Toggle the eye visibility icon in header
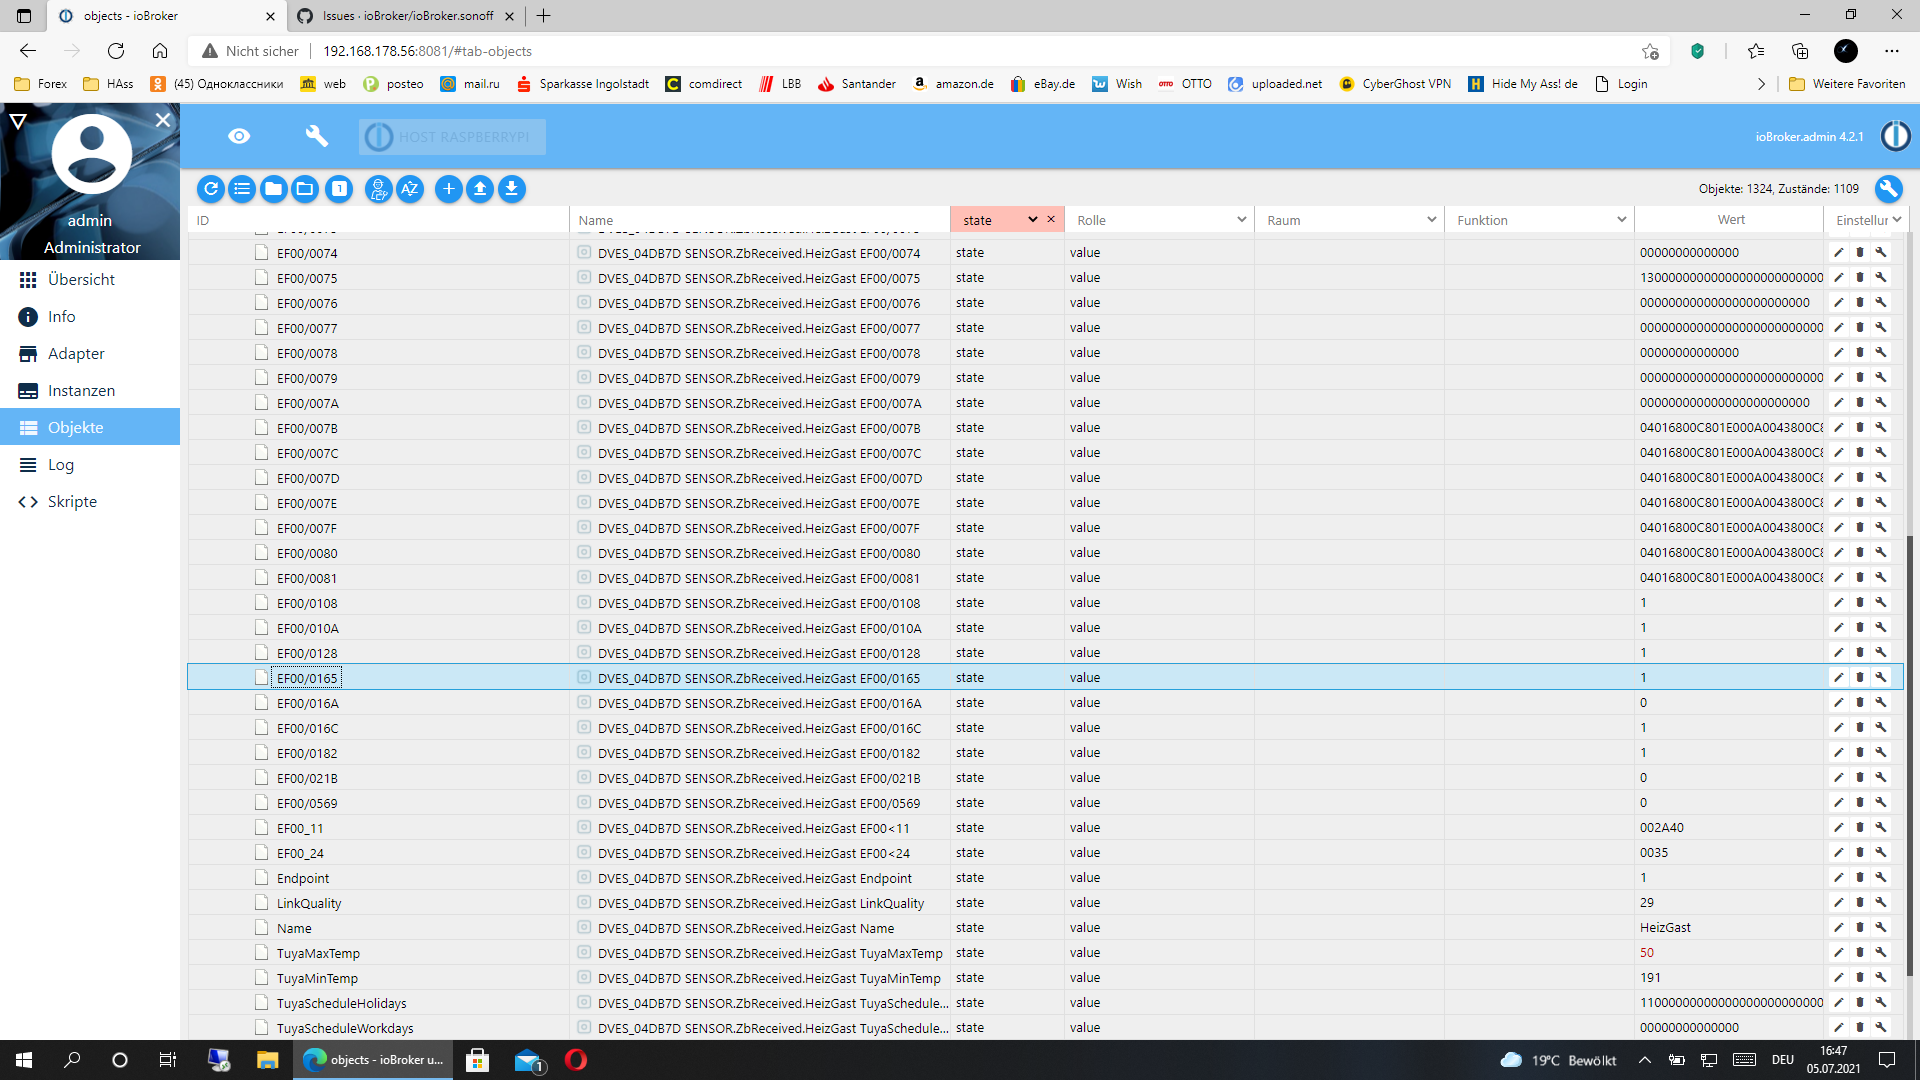The image size is (1920, 1080). [x=239, y=136]
